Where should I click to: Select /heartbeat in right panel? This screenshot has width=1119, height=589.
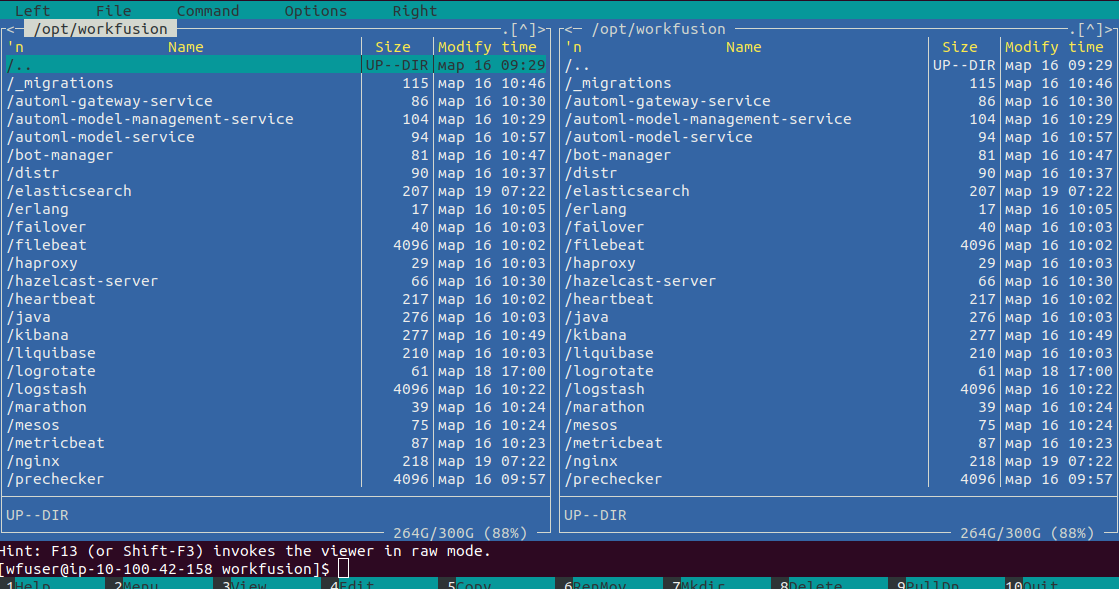coord(839,299)
